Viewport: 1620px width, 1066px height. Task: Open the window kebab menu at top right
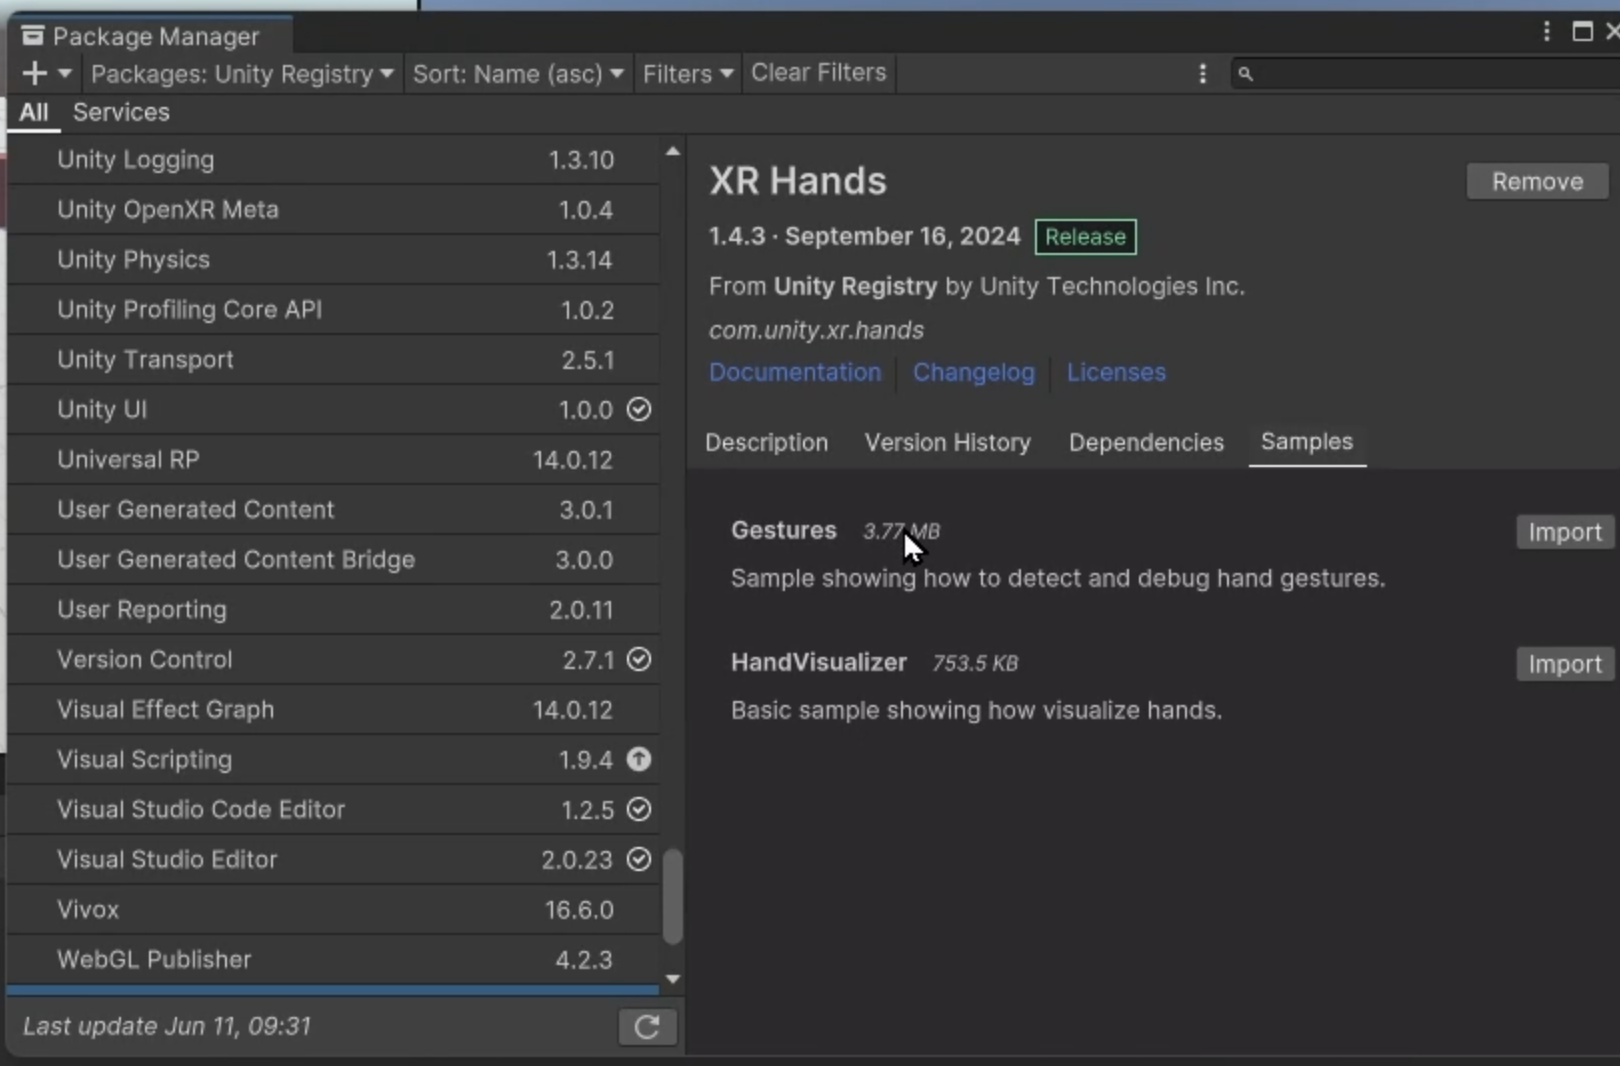pyautogui.click(x=1546, y=32)
